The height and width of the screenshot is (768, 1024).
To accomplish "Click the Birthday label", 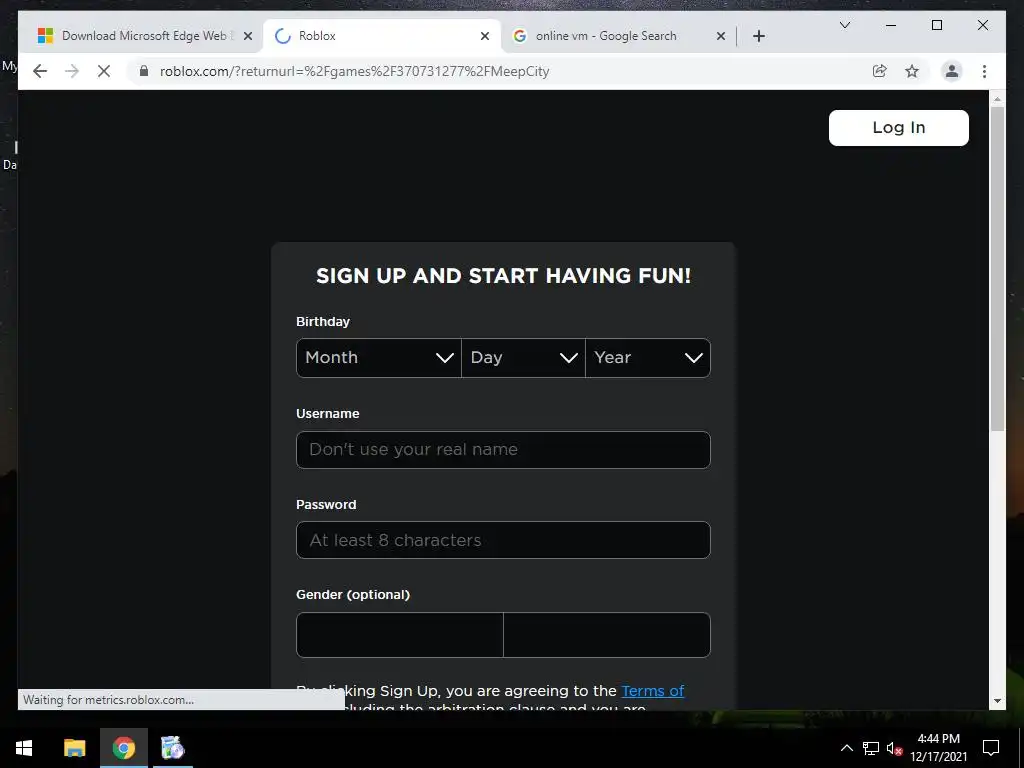I will pyautogui.click(x=323, y=321).
